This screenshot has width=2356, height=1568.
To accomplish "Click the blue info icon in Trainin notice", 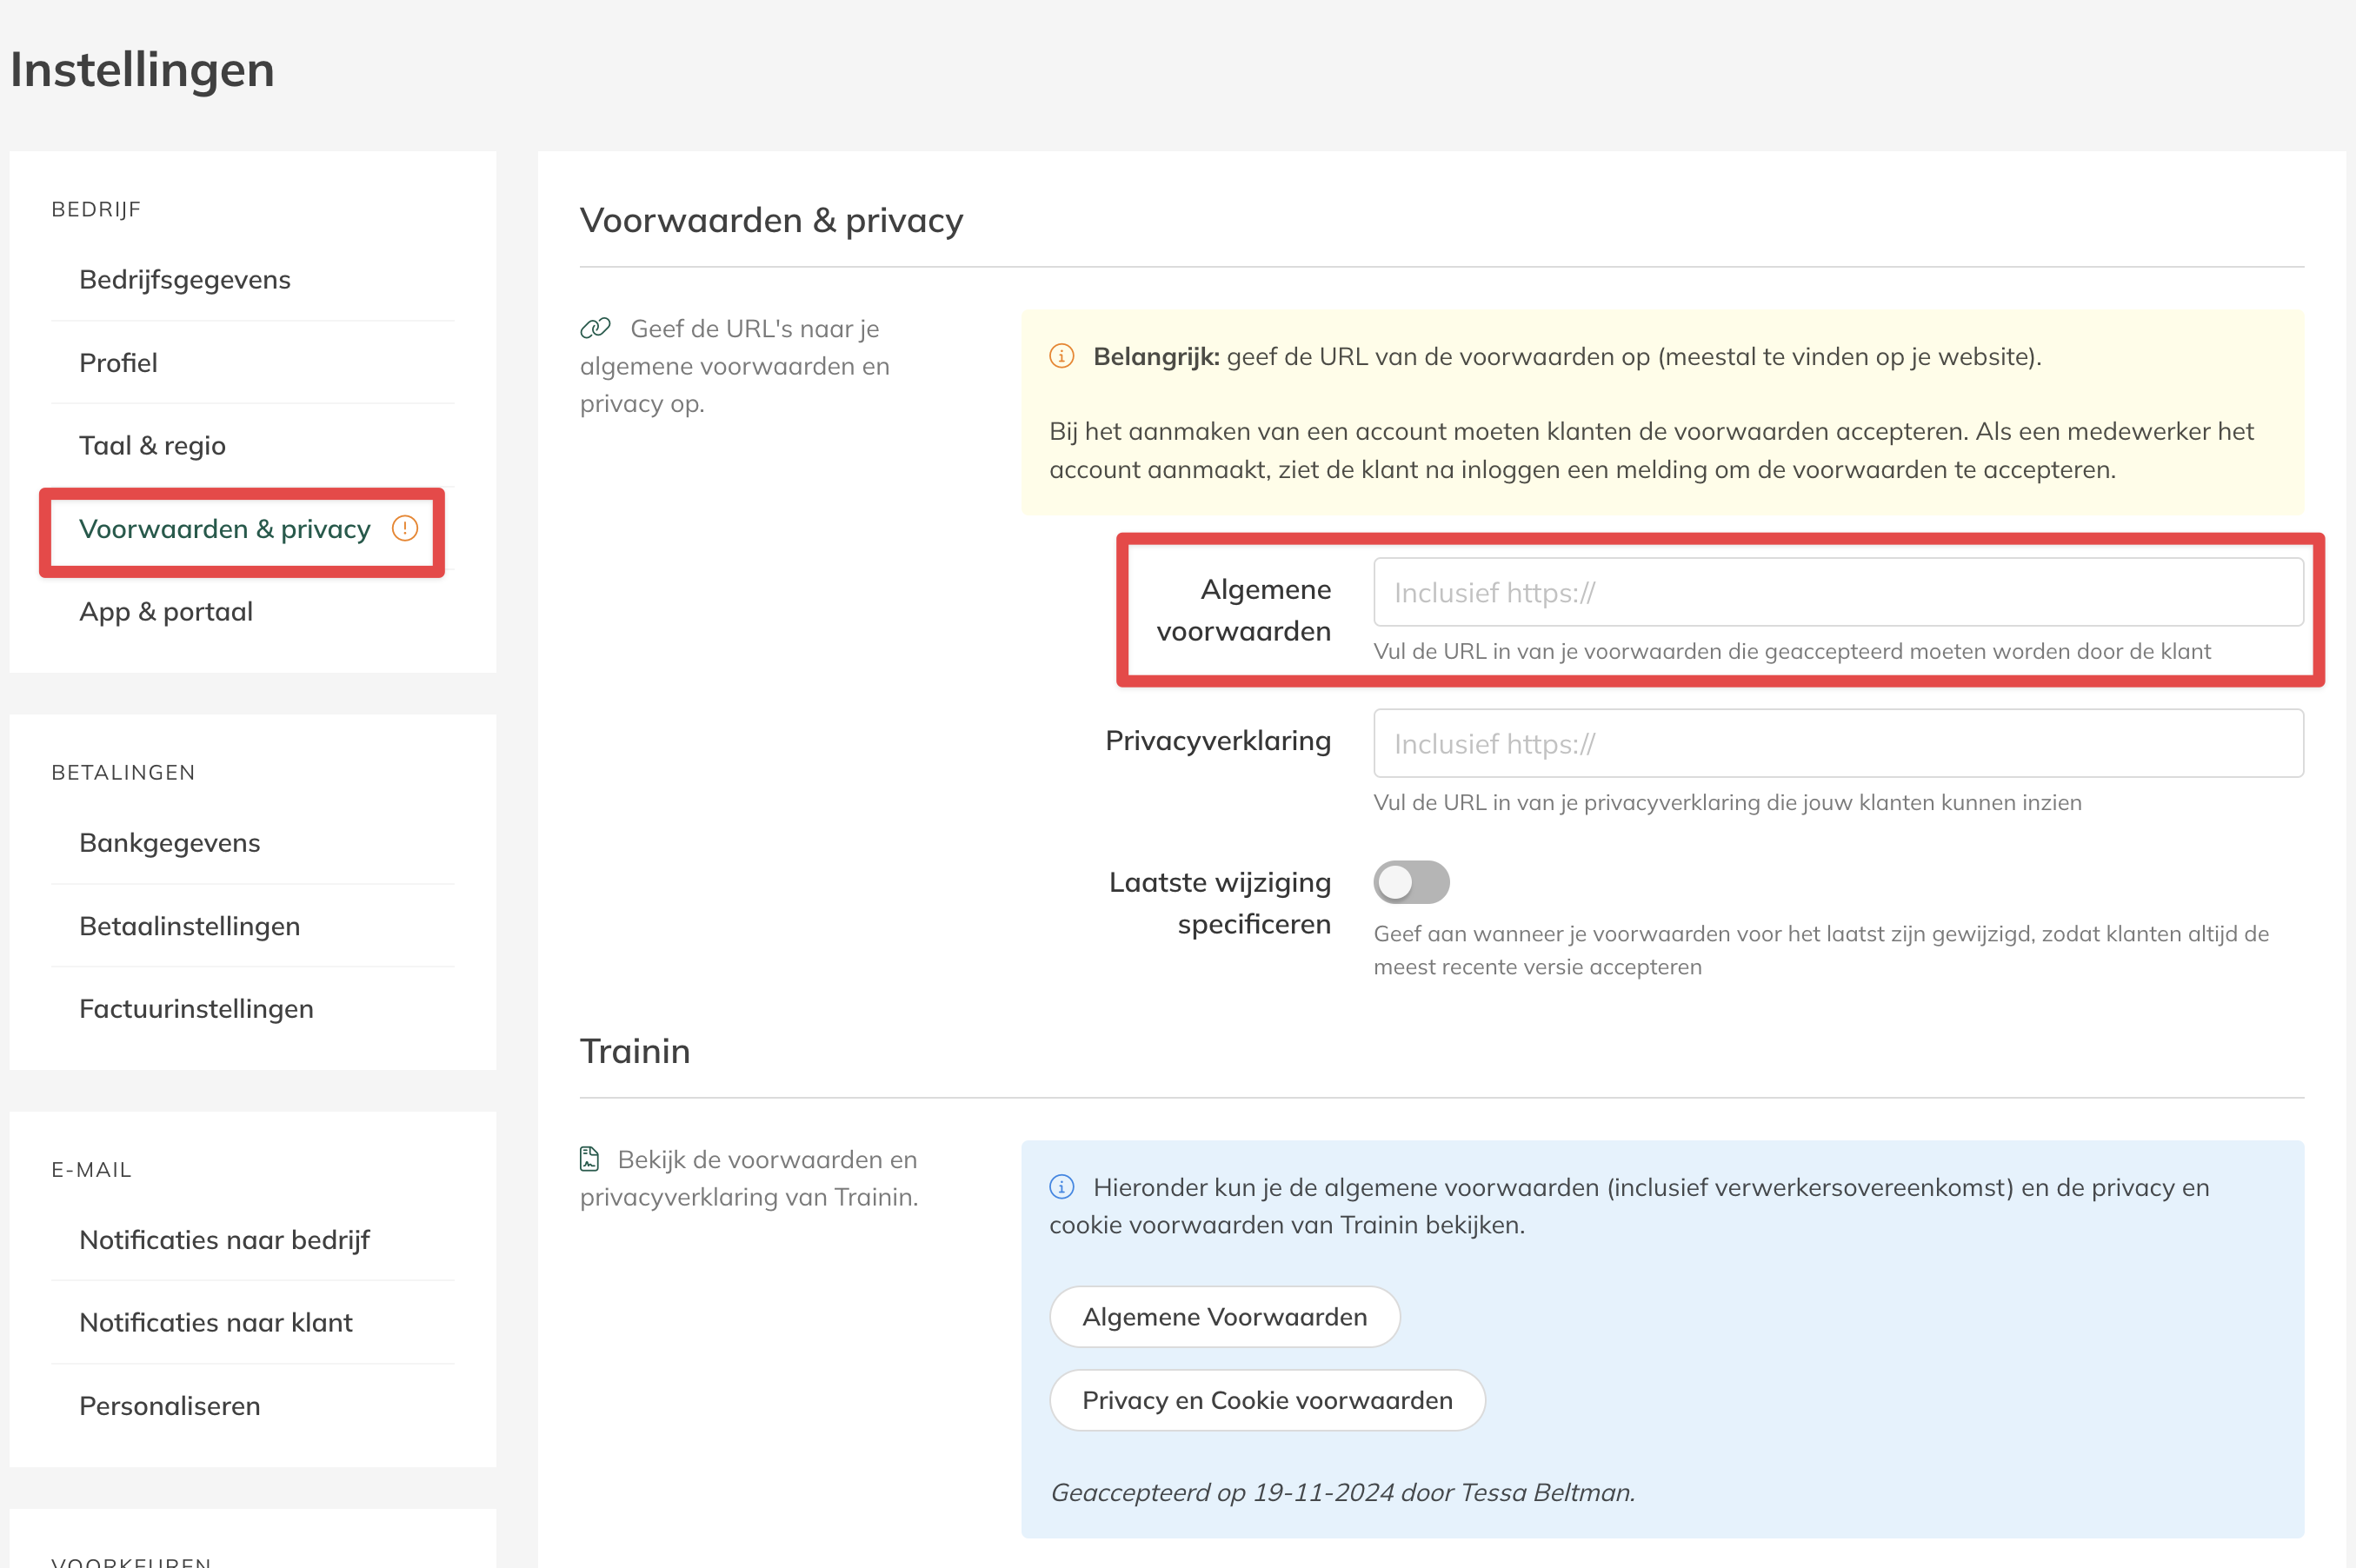I will tap(1061, 1187).
